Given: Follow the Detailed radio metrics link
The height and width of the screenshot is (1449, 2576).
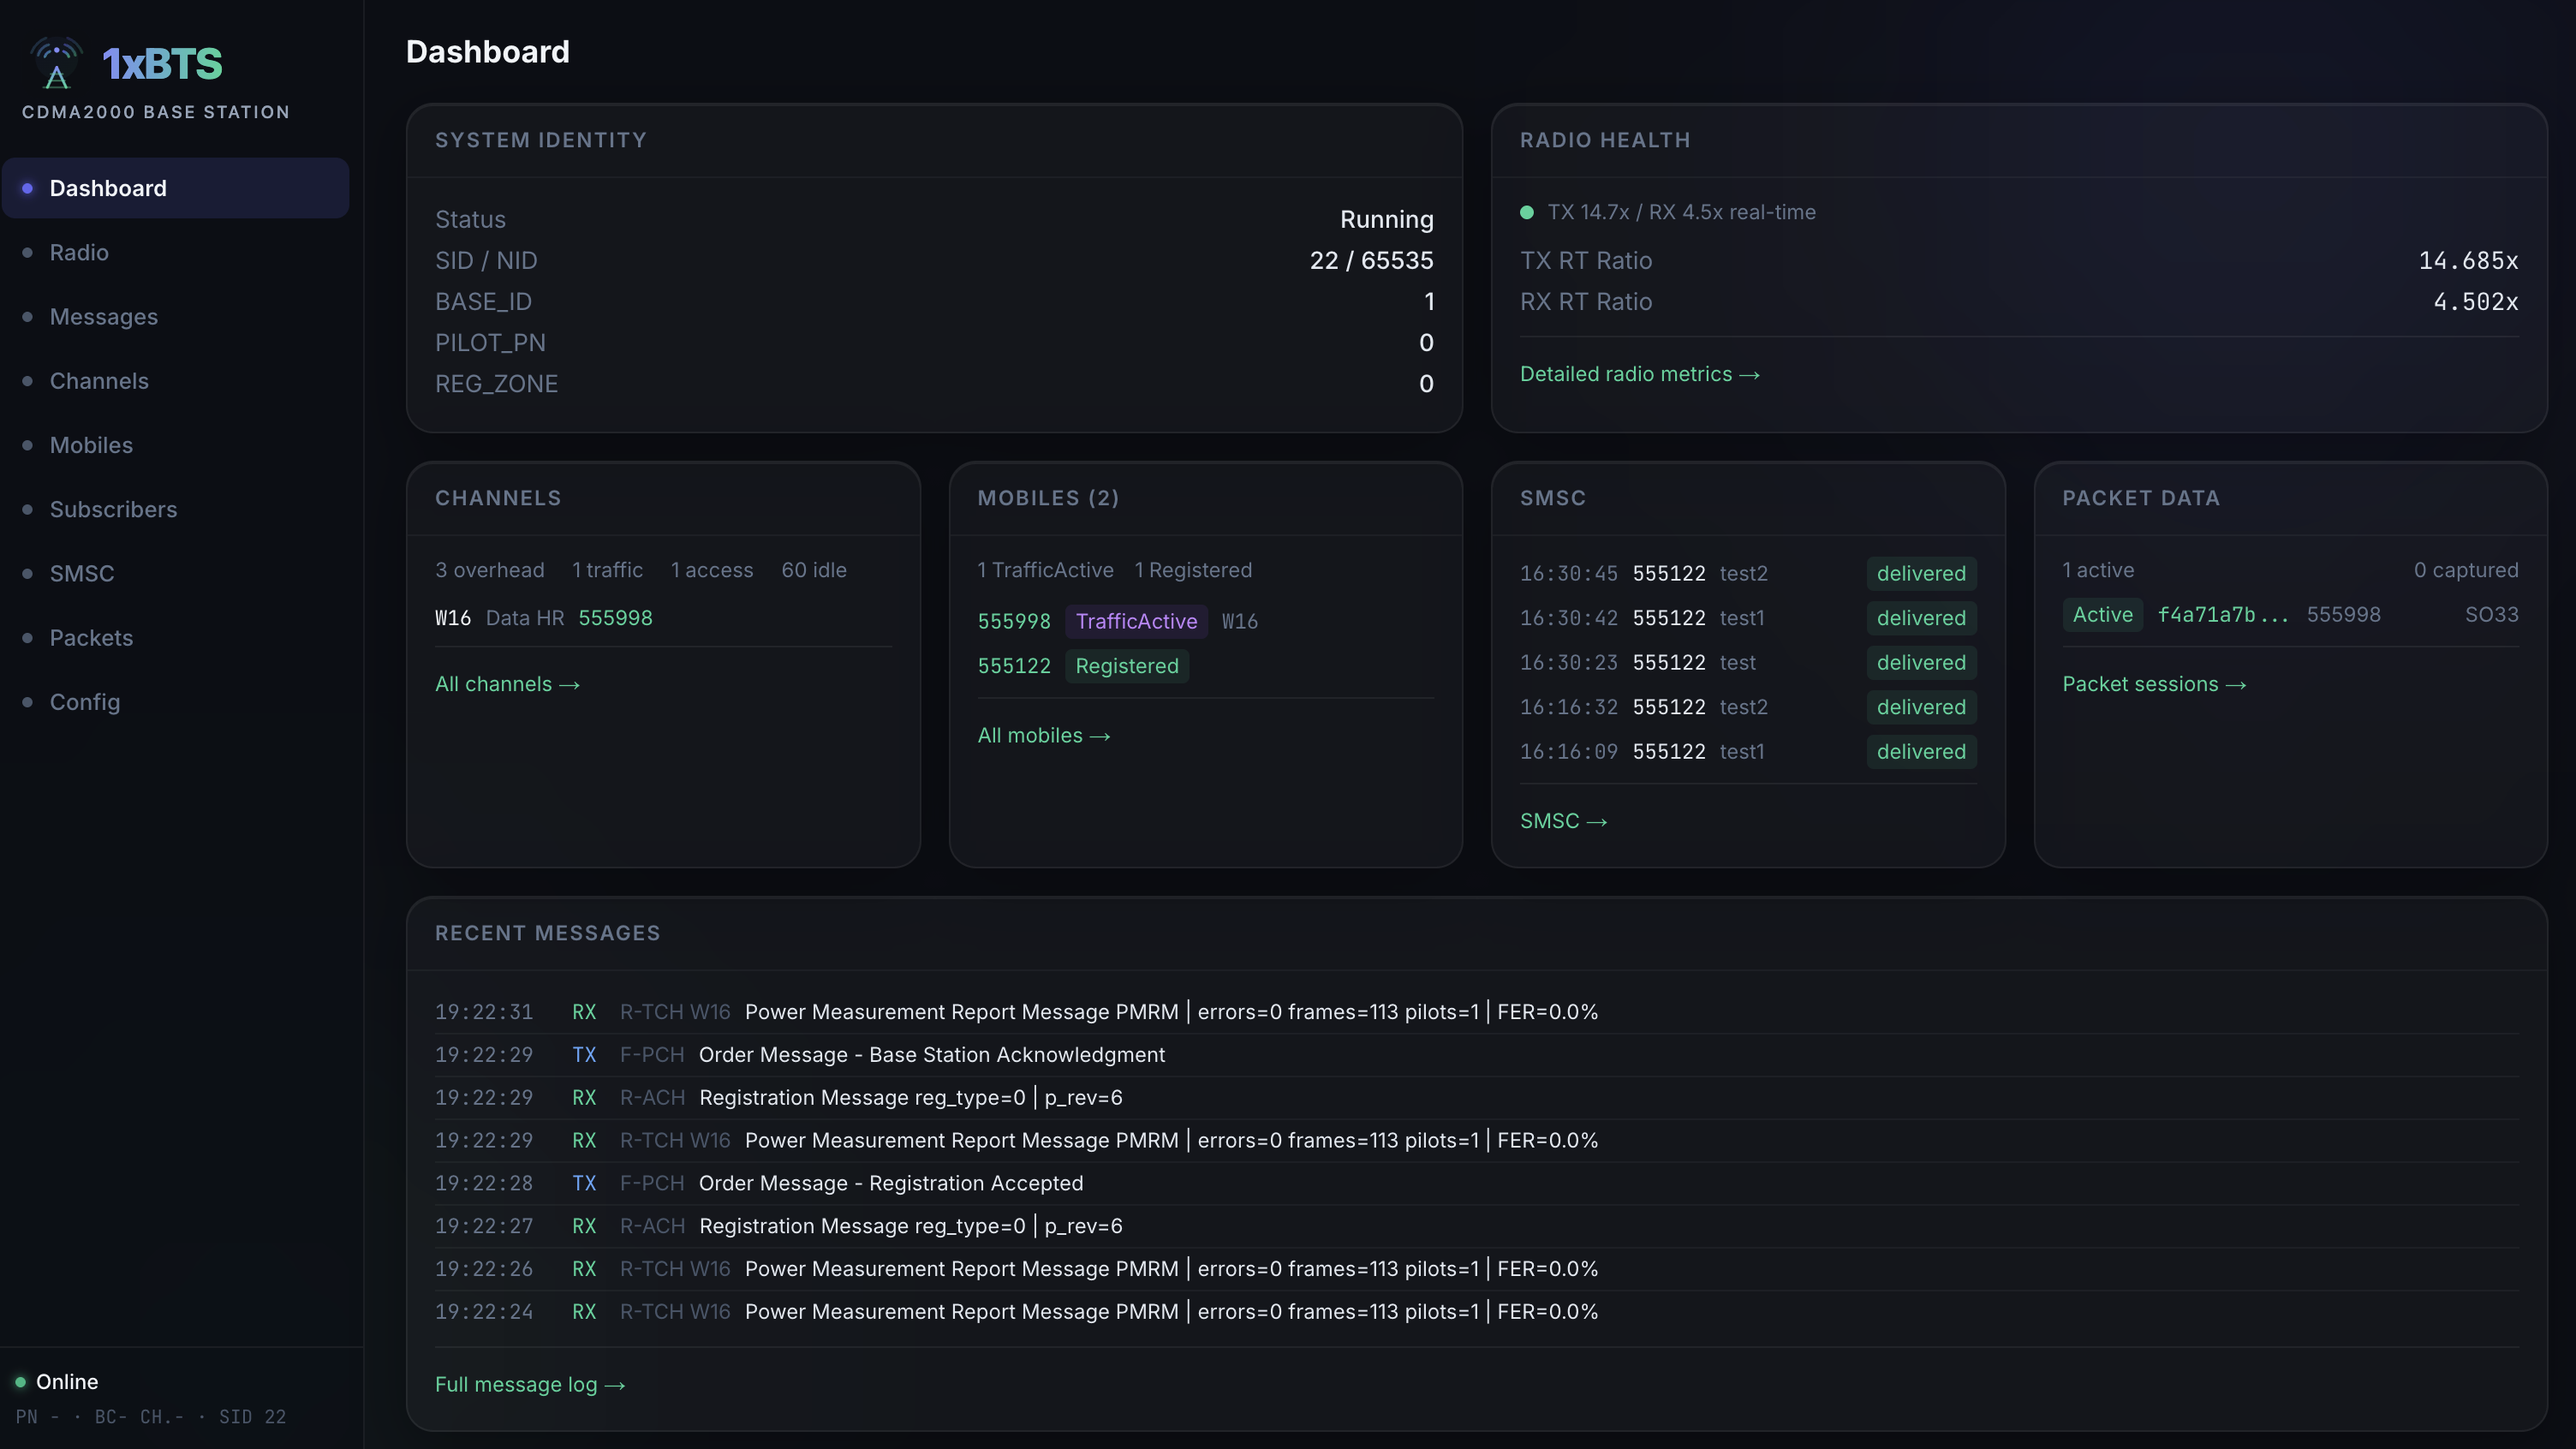Looking at the screenshot, I should [x=1640, y=374].
